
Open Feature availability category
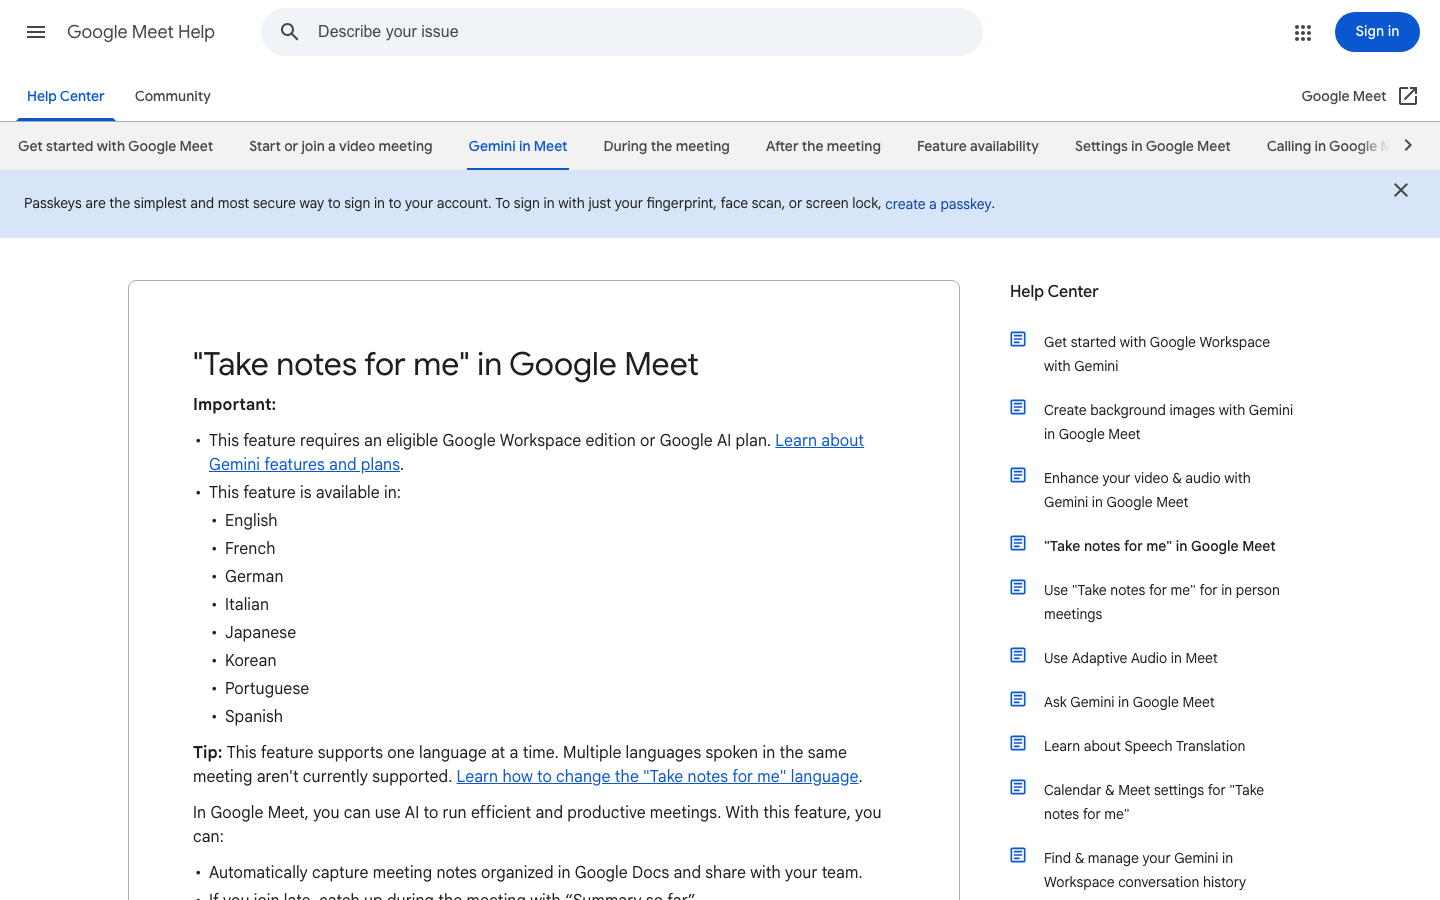(x=978, y=146)
